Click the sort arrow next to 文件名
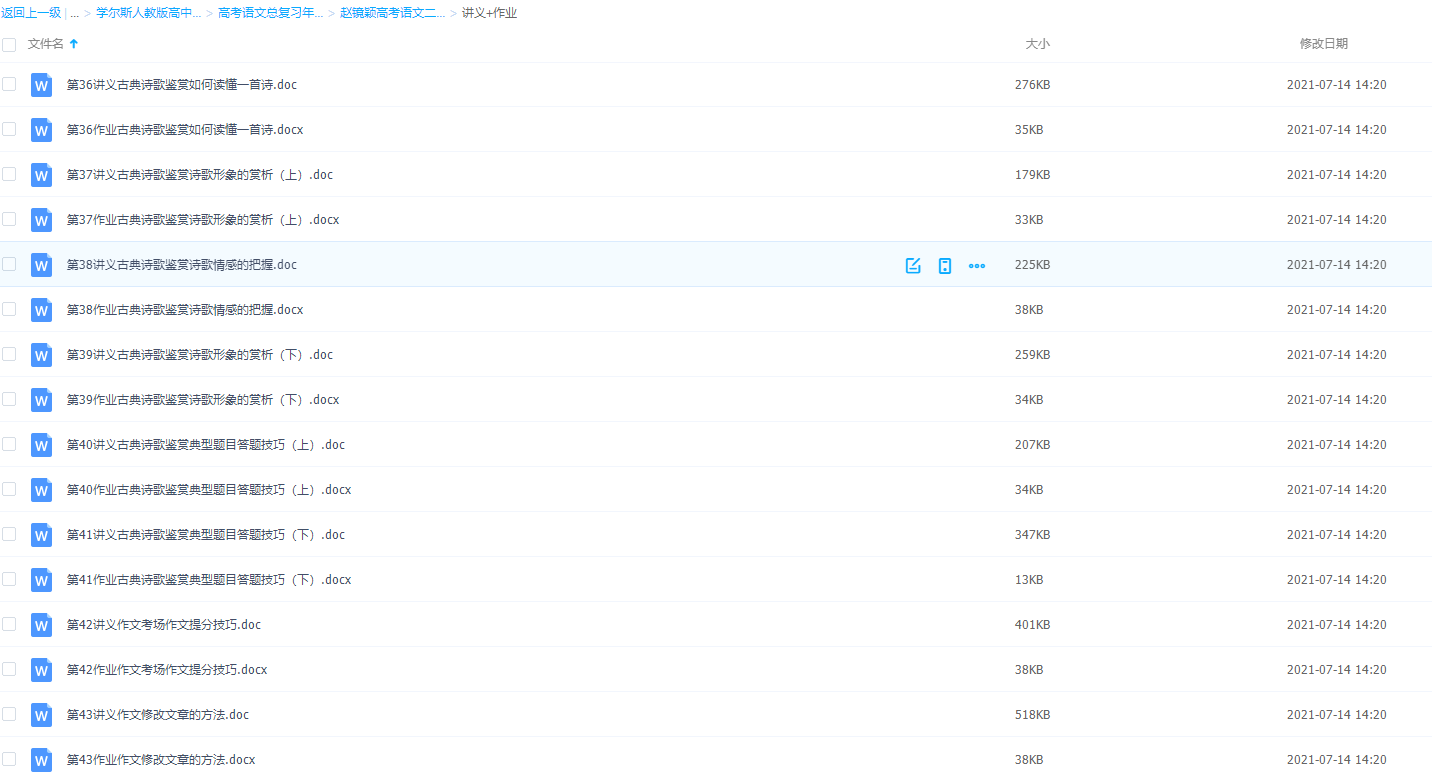 coord(74,44)
